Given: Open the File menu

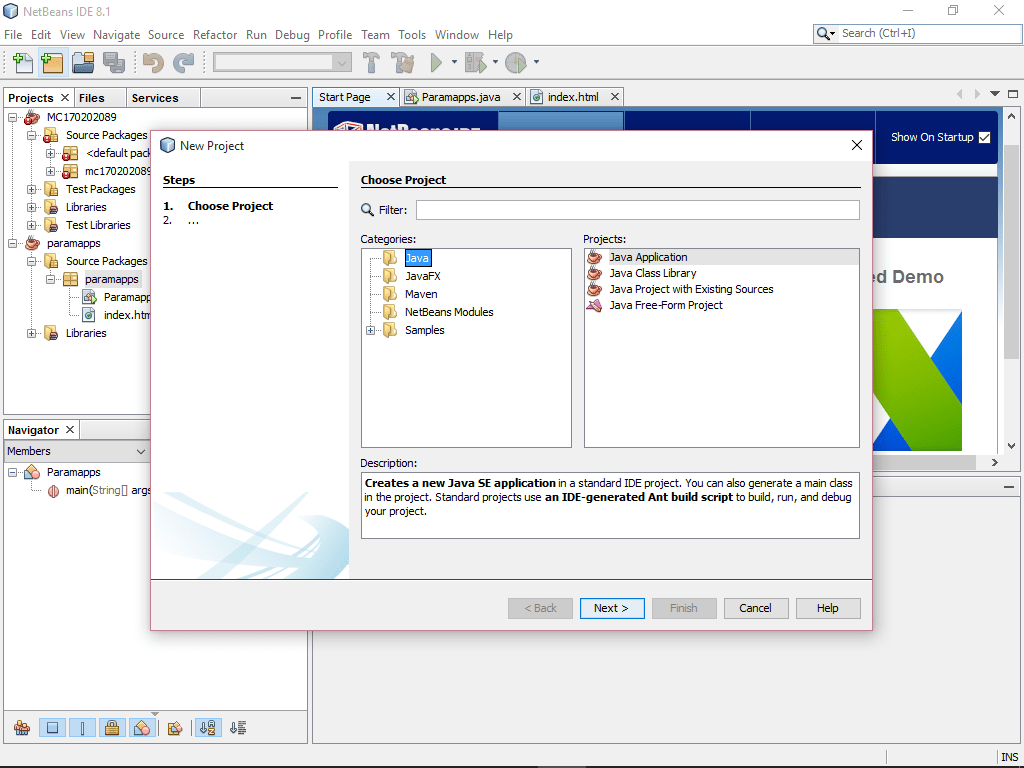Looking at the screenshot, I should (13, 35).
